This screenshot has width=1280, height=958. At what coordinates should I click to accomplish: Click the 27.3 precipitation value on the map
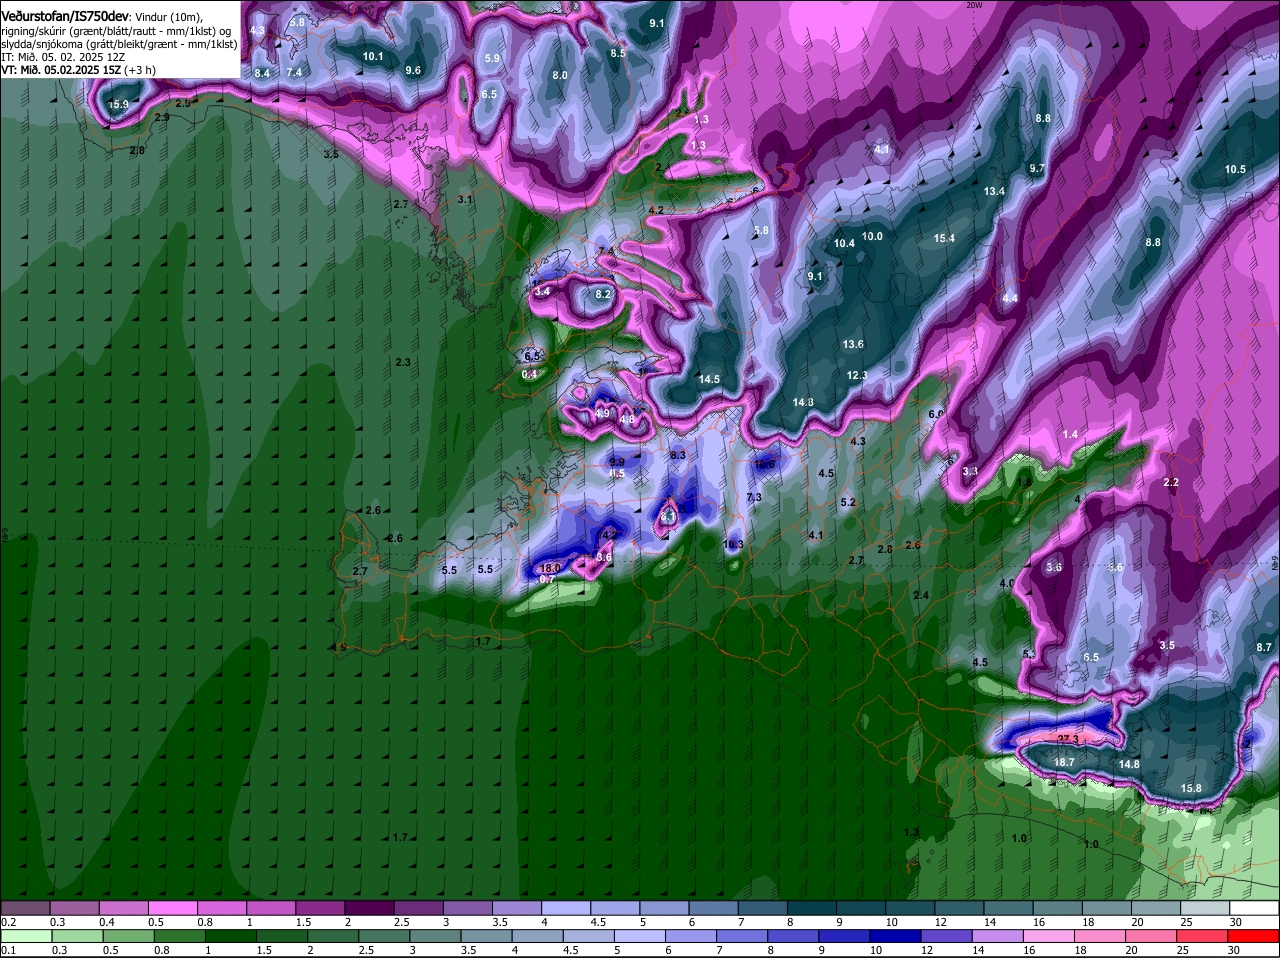tap(1068, 739)
